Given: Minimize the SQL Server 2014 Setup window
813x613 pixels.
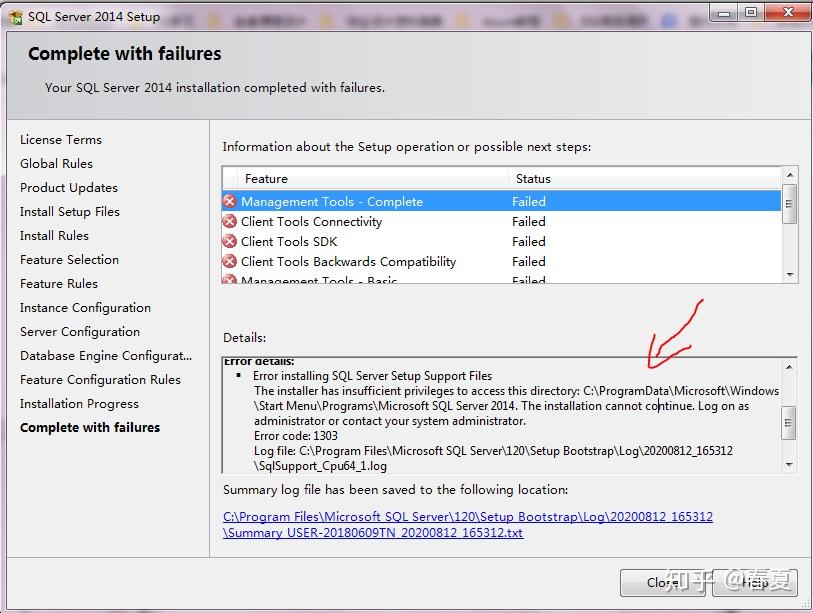Looking at the screenshot, I should pos(724,12).
